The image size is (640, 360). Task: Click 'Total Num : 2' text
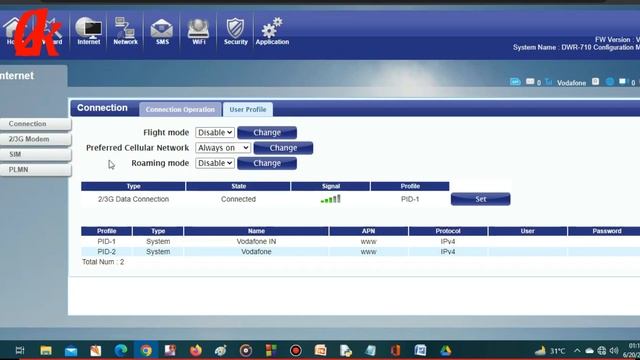103,262
